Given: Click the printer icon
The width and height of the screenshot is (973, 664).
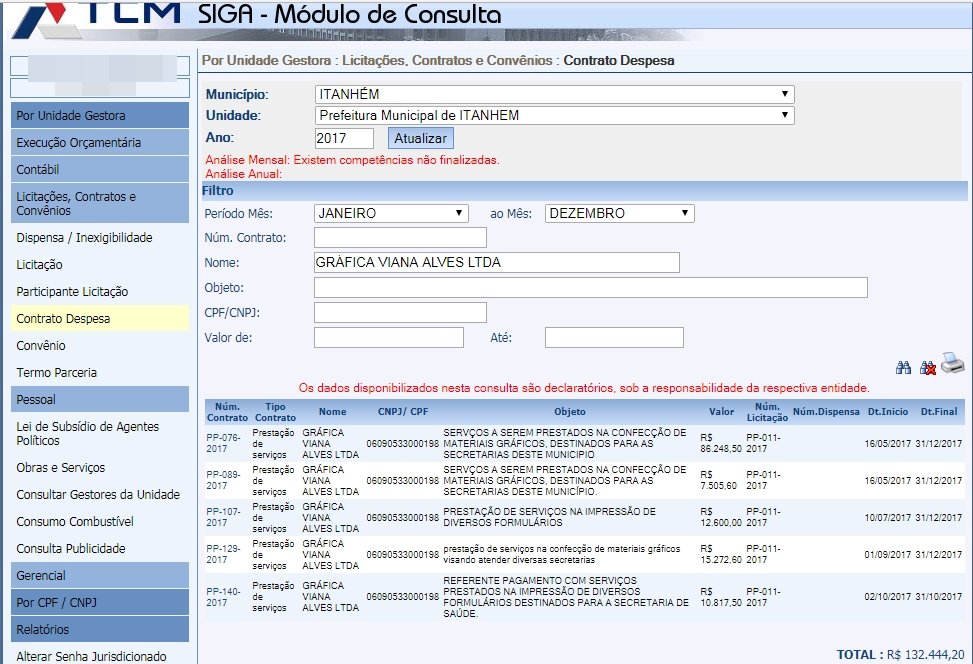Looking at the screenshot, I should click(x=952, y=365).
